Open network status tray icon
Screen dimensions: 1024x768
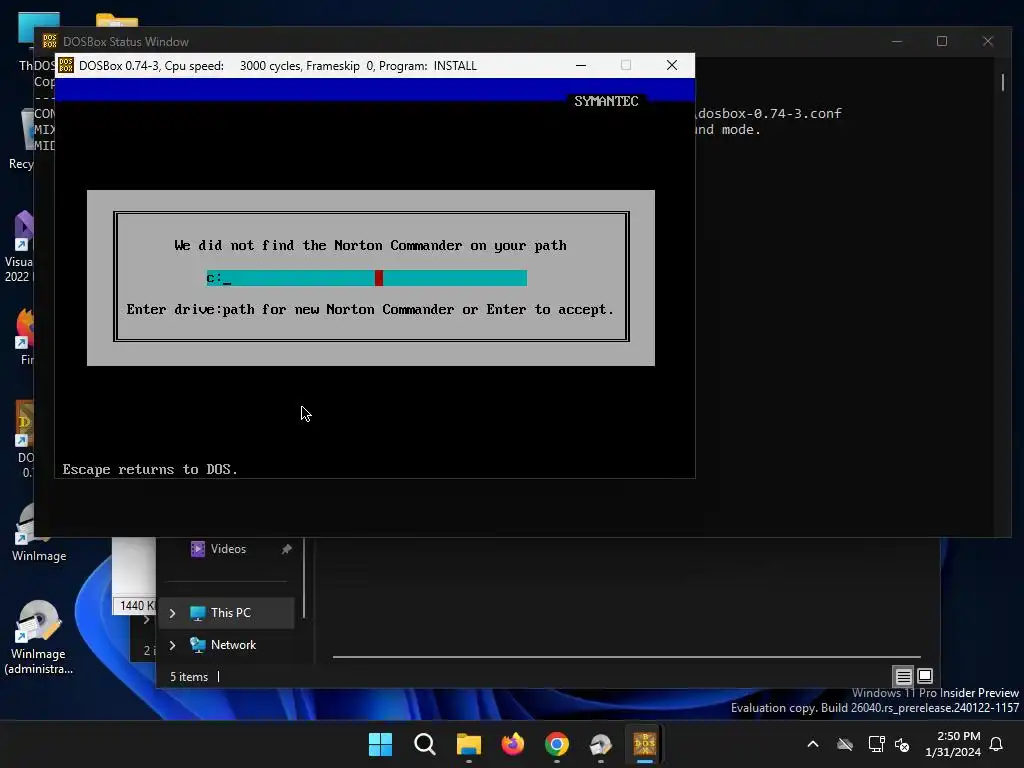click(876, 744)
